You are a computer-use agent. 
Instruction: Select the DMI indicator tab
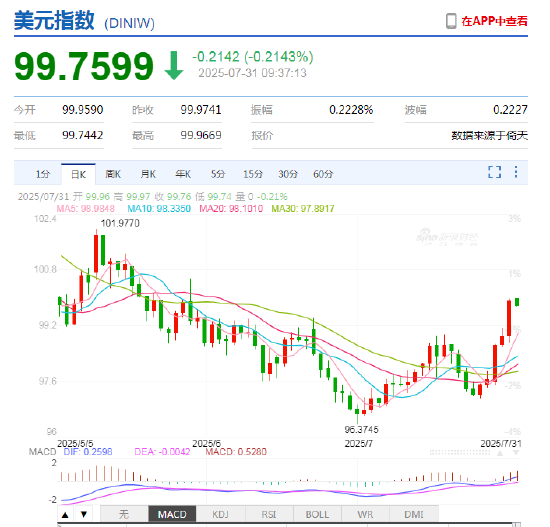(414, 514)
